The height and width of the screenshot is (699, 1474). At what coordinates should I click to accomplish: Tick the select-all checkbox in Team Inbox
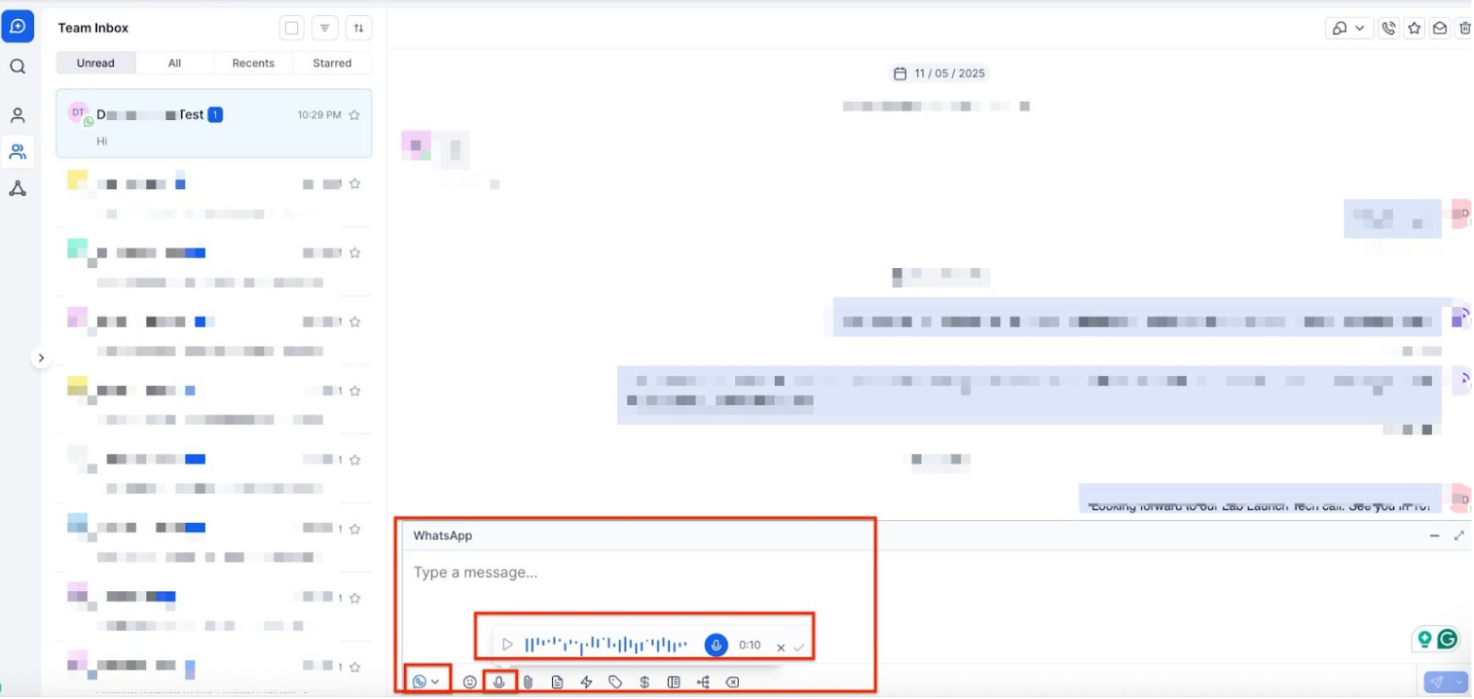tap(291, 28)
